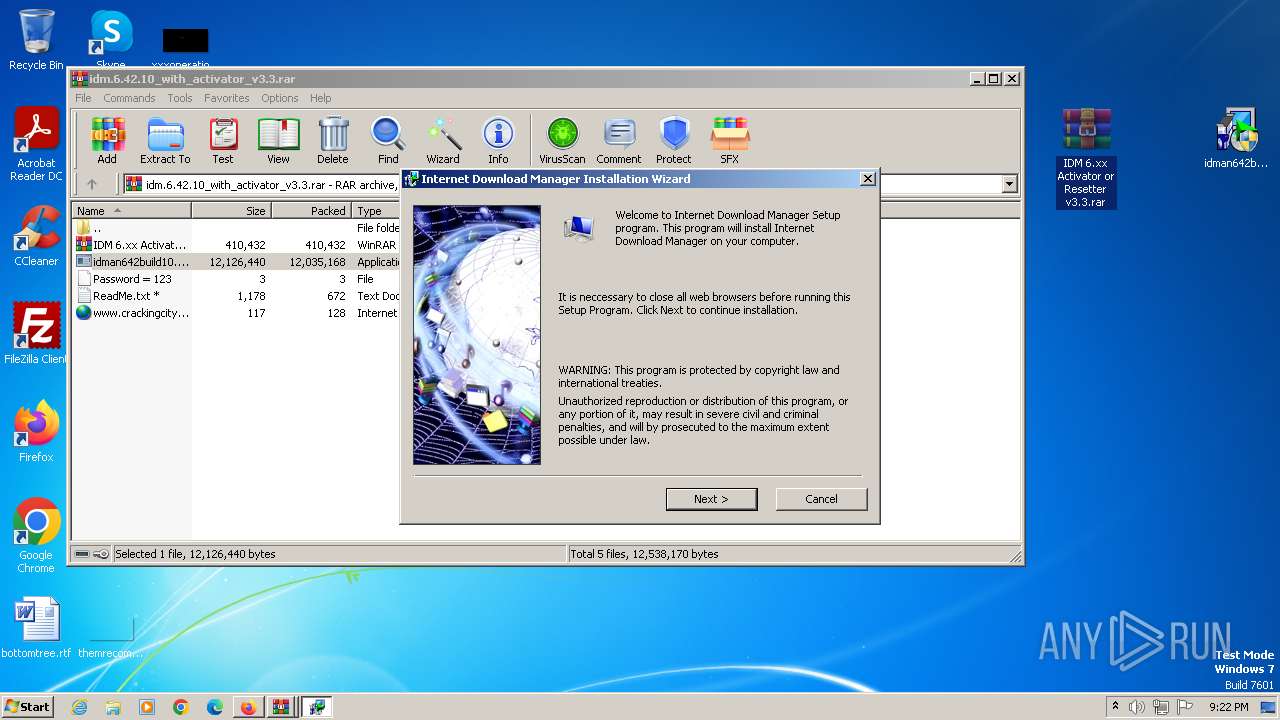Click the IDM installer taskbar button

[x=317, y=707]
